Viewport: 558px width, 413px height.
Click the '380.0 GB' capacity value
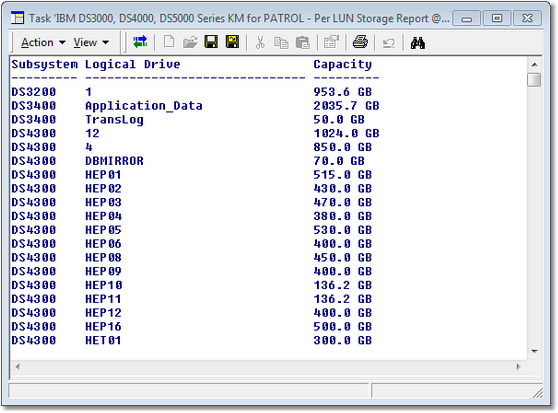[343, 216]
